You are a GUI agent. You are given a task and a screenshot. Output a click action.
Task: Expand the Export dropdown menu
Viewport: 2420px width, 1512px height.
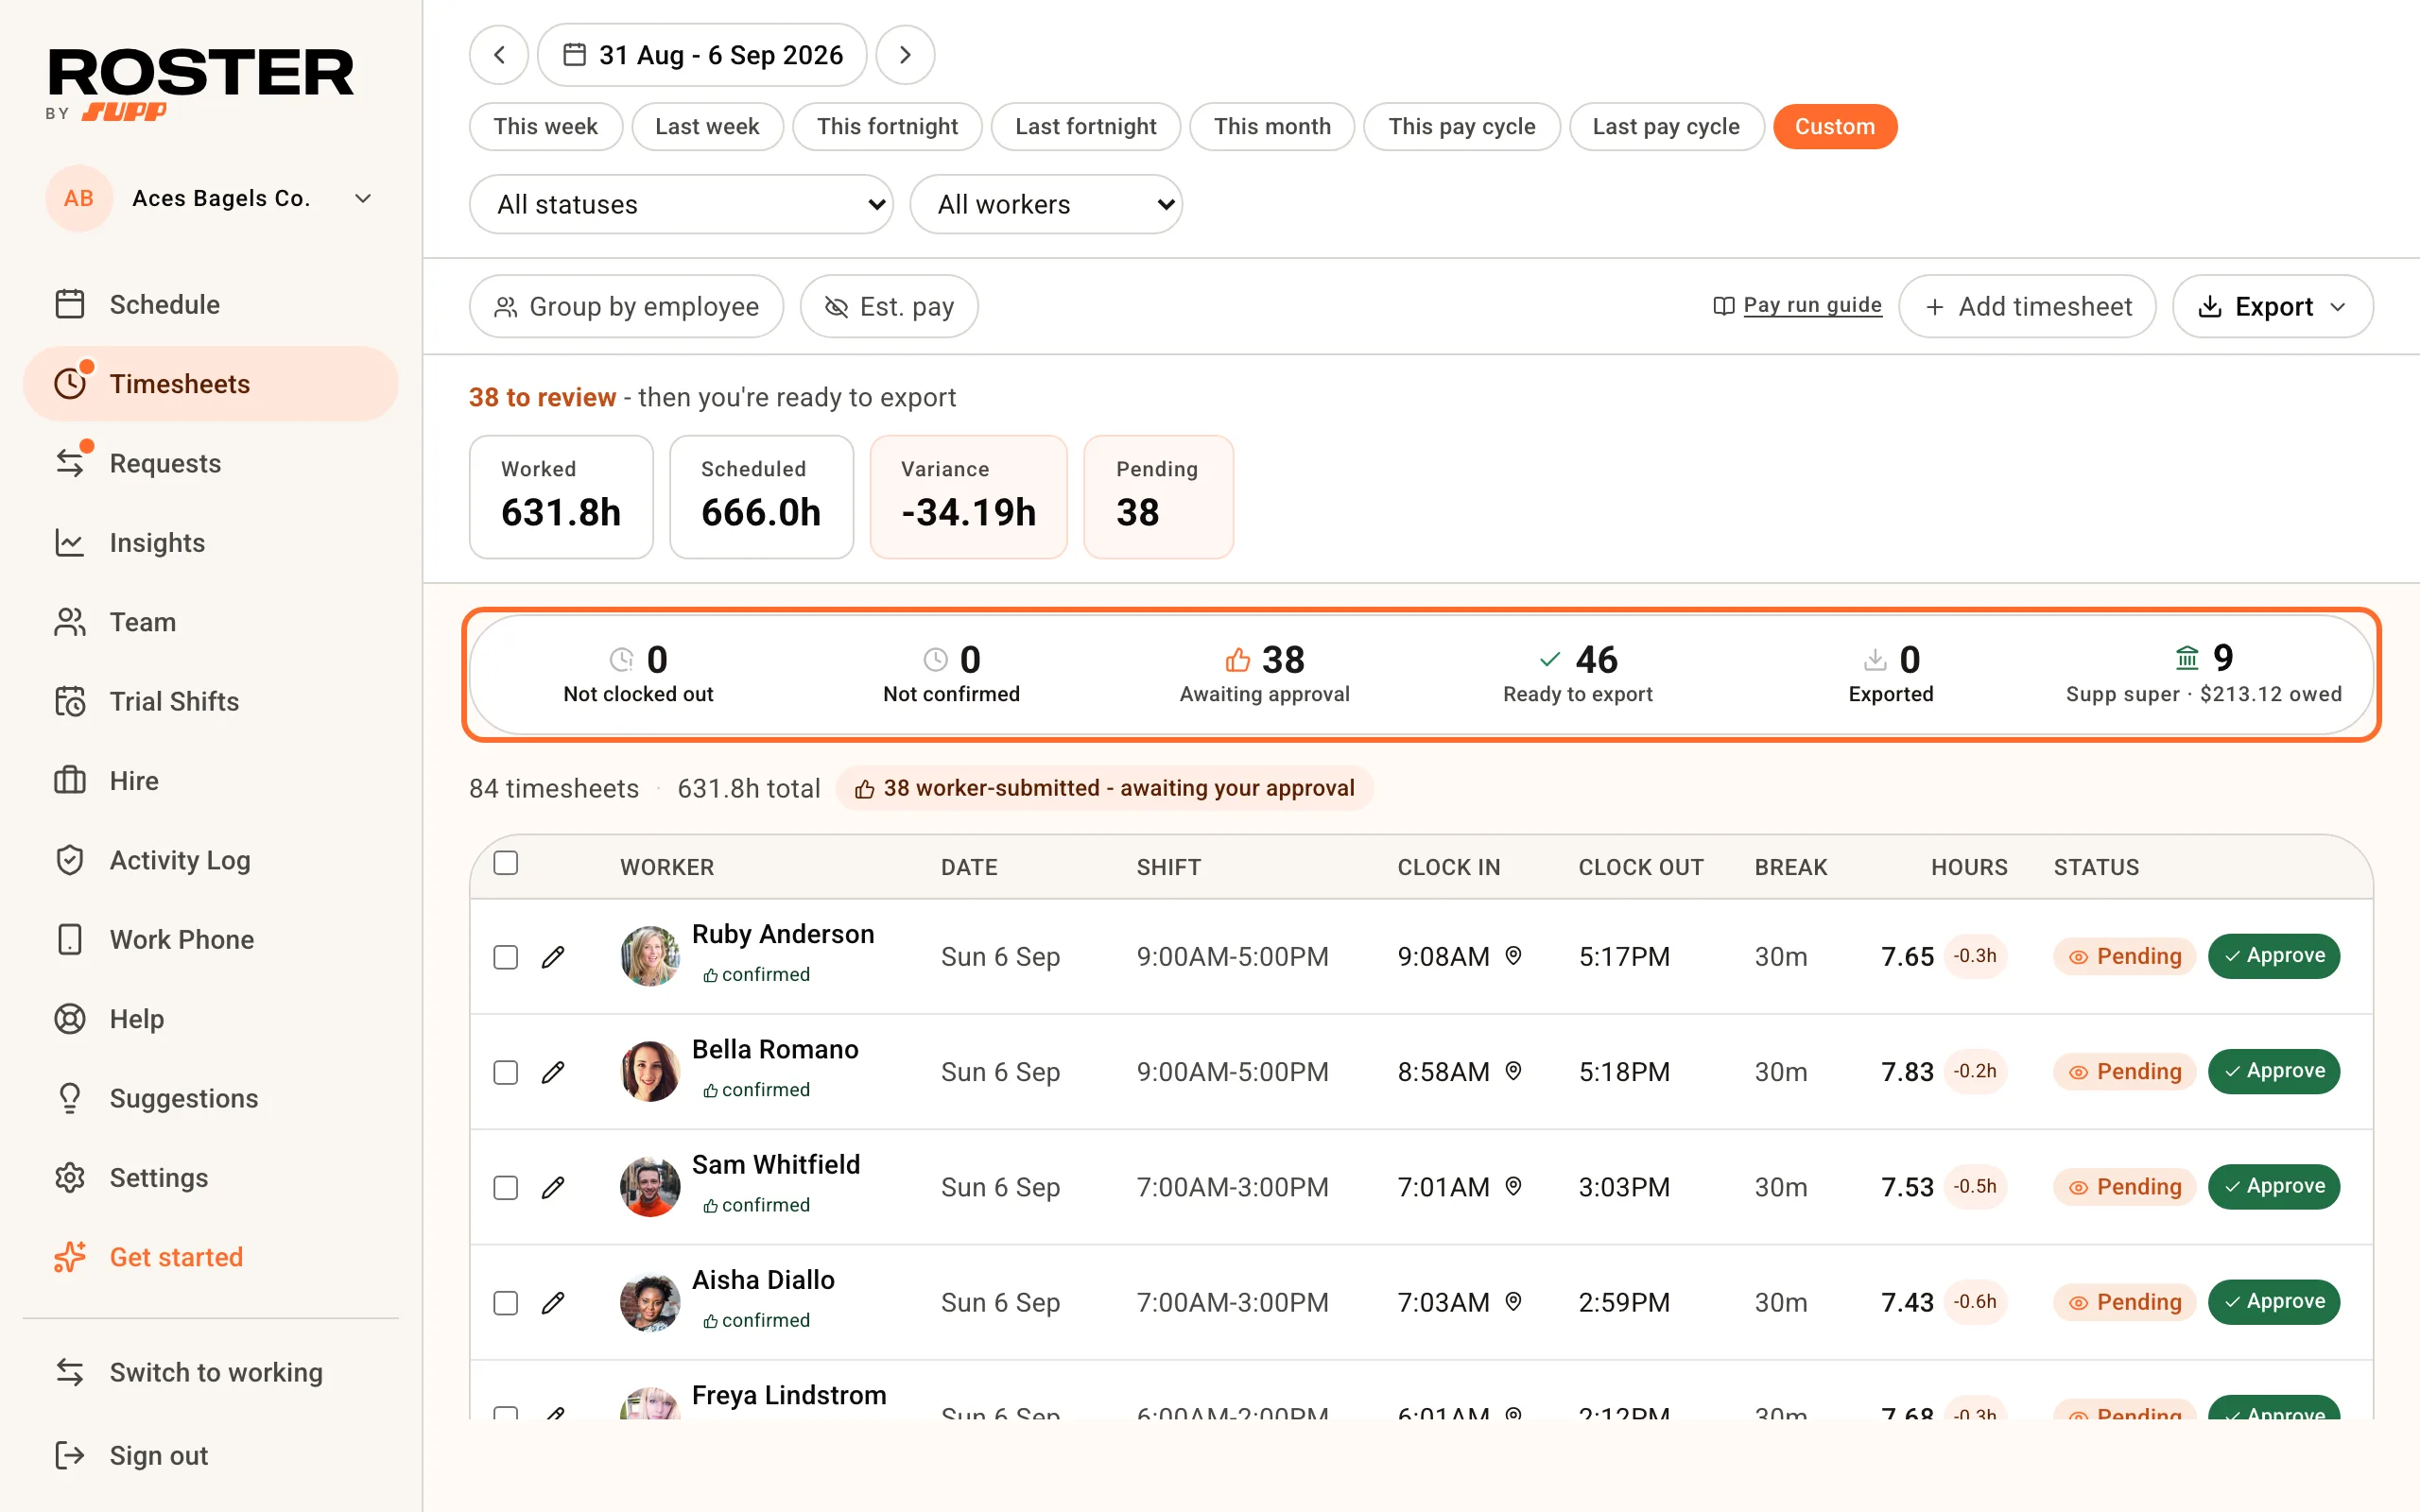(2273, 306)
